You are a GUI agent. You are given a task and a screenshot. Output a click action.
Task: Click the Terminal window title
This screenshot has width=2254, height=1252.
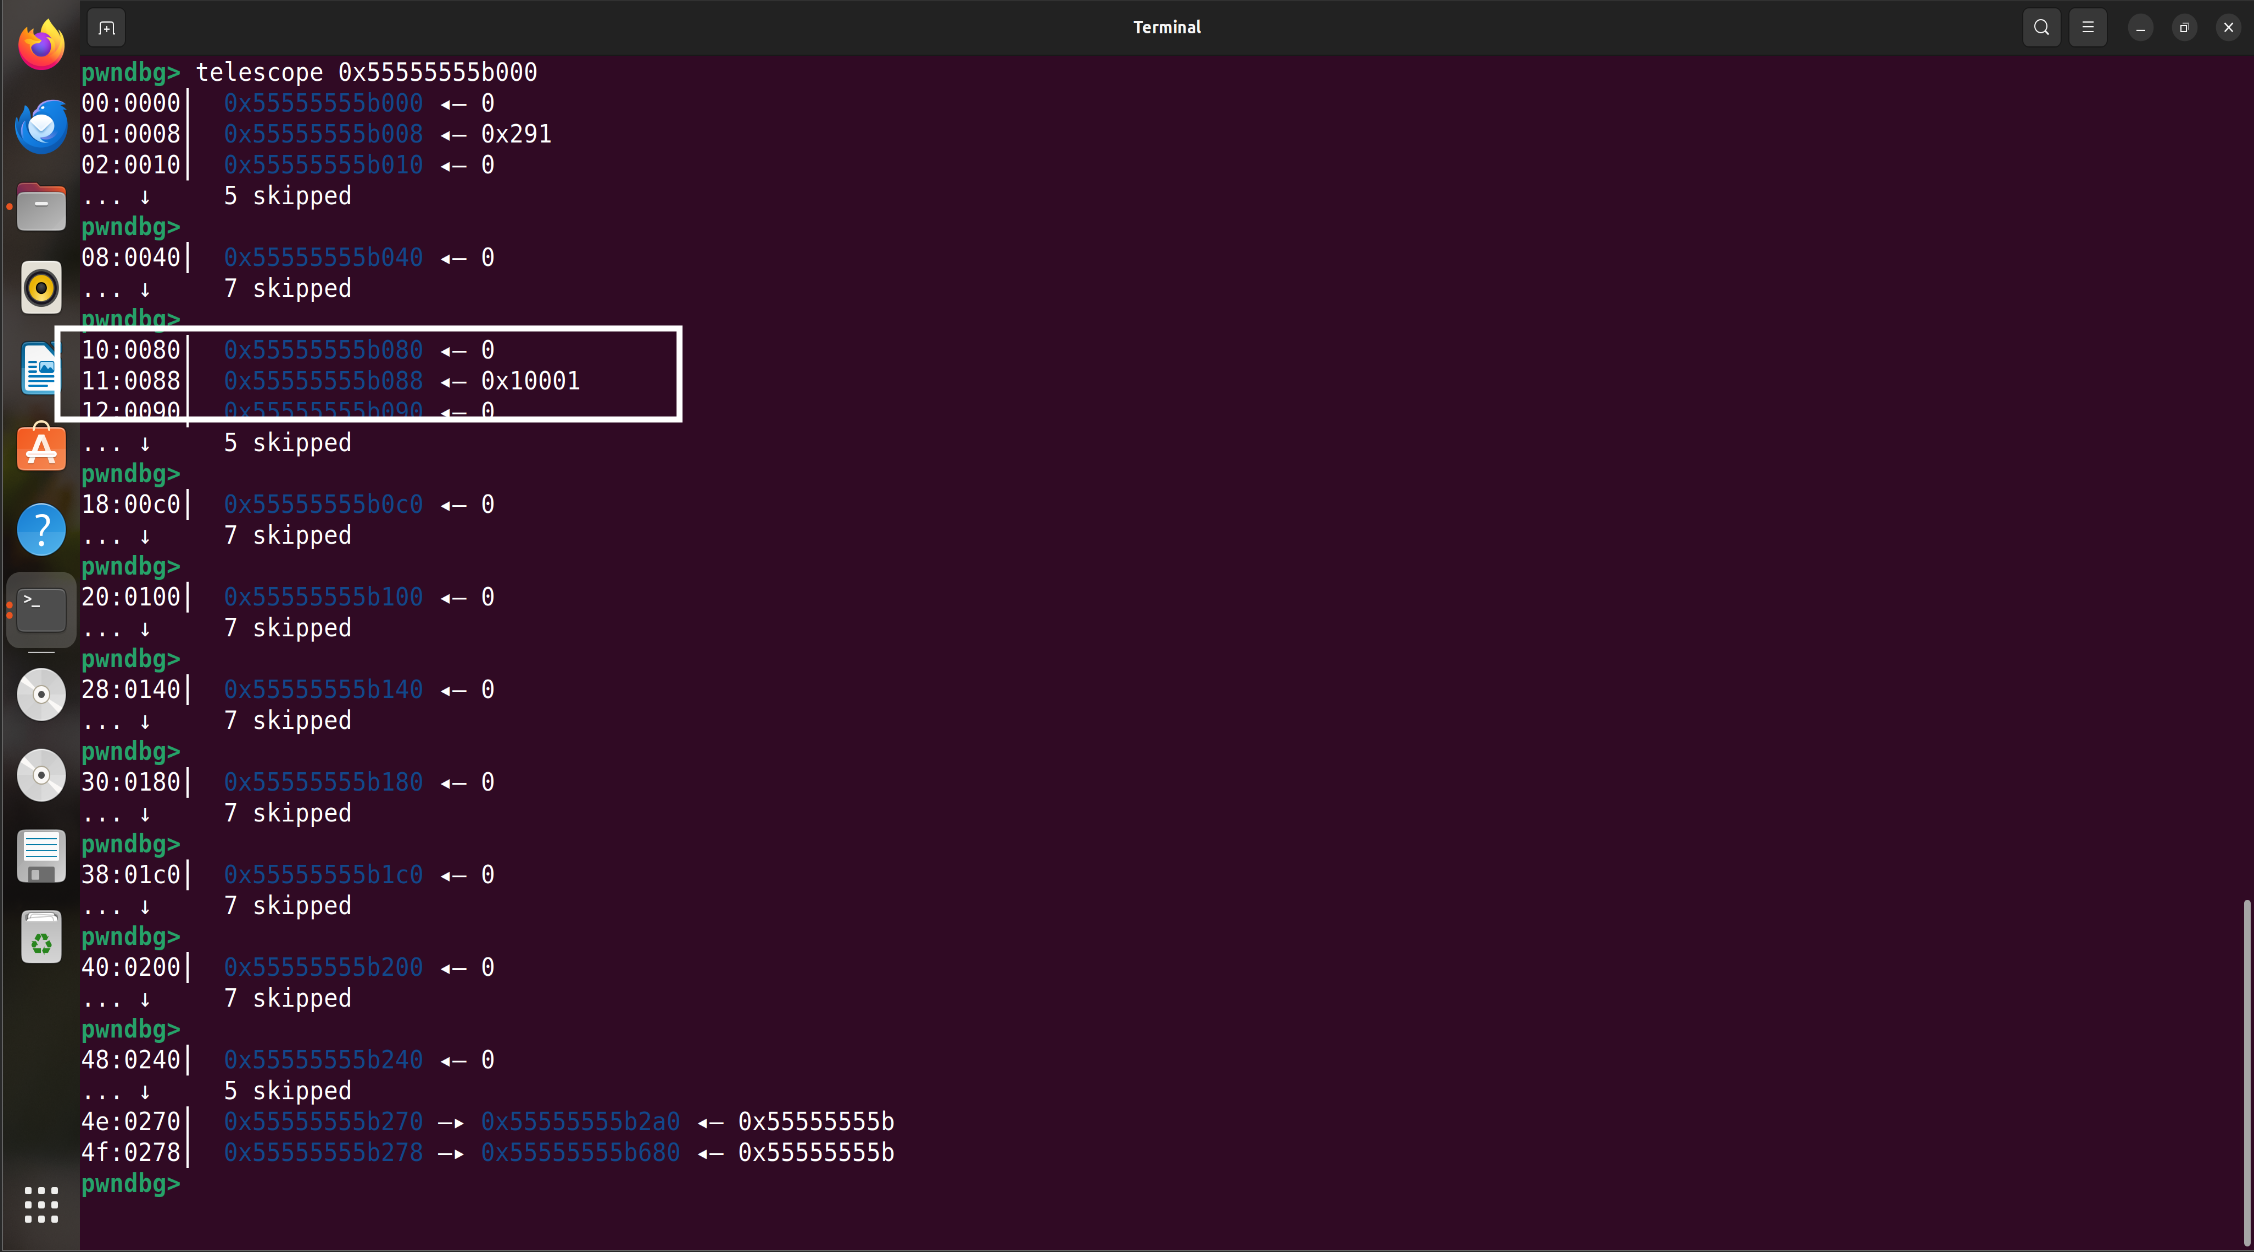pyautogui.click(x=1166, y=28)
